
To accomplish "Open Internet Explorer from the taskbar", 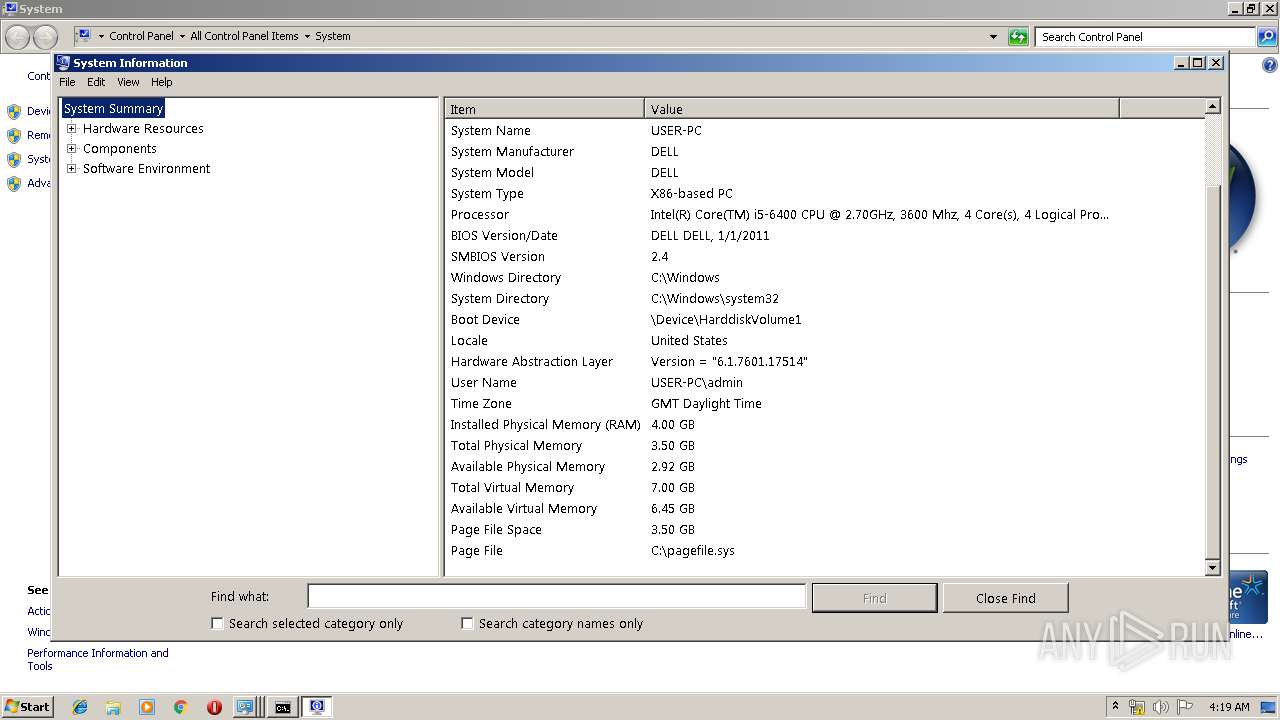I will tap(80, 707).
